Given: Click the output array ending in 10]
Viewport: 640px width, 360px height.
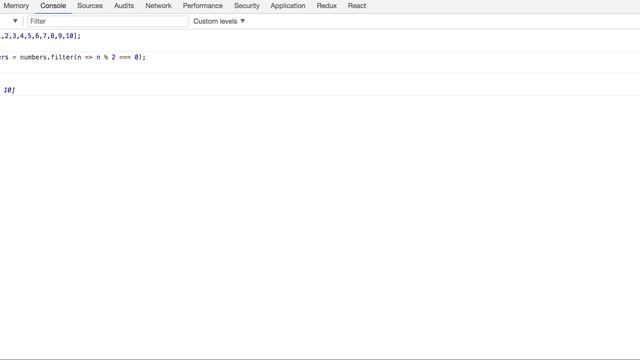Looking at the screenshot, I should [x=8, y=90].
